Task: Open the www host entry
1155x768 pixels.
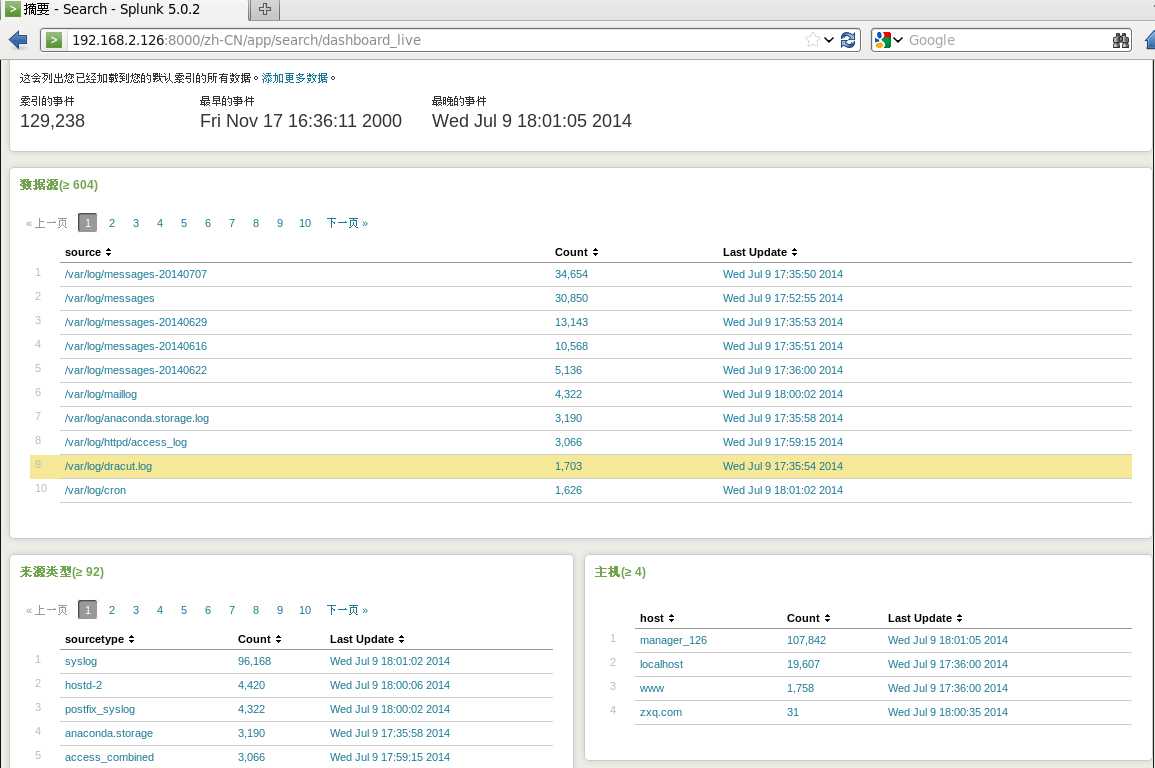Action: point(651,688)
